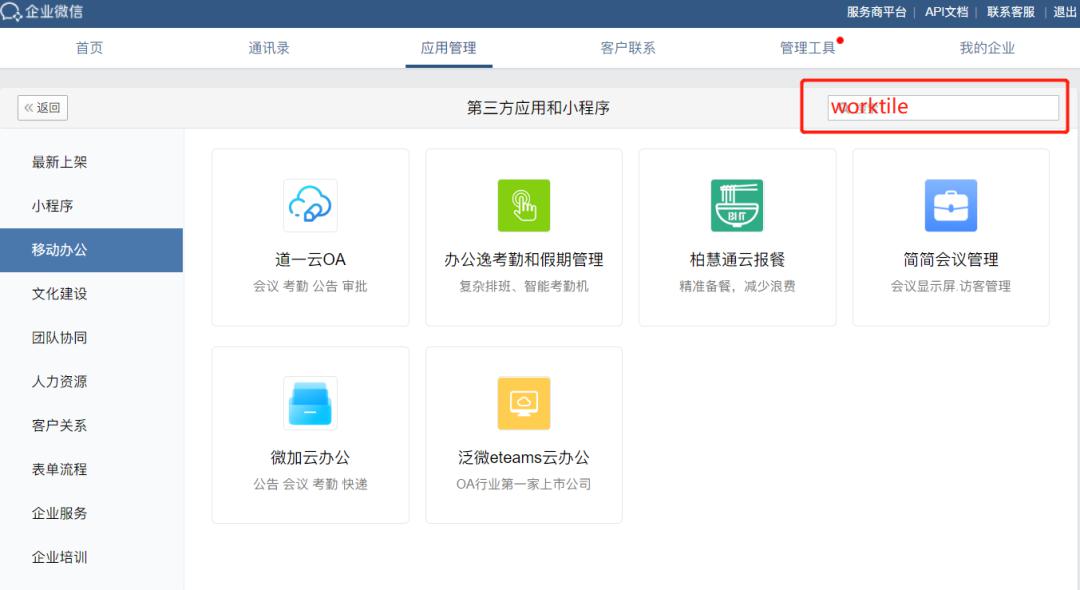Open the 企业服务 category
Image resolution: width=1080 pixels, height=590 pixels.
click(x=59, y=514)
